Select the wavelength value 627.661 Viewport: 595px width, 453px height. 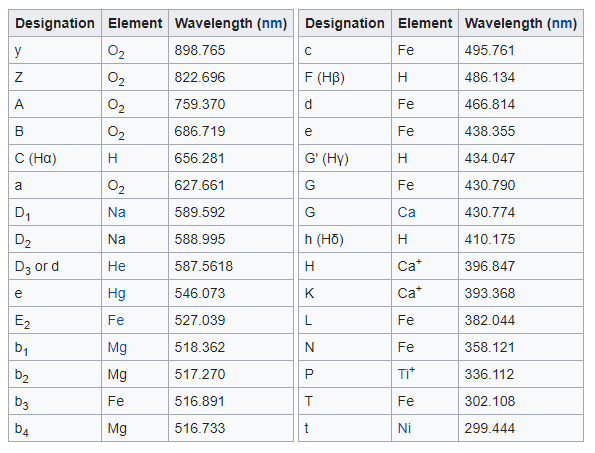click(x=200, y=185)
